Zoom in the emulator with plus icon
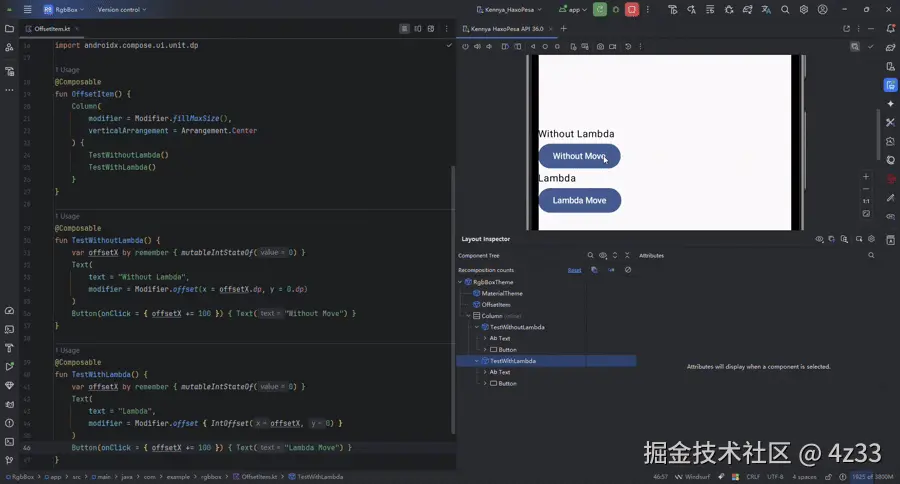The width and height of the screenshot is (900, 484). click(866, 176)
